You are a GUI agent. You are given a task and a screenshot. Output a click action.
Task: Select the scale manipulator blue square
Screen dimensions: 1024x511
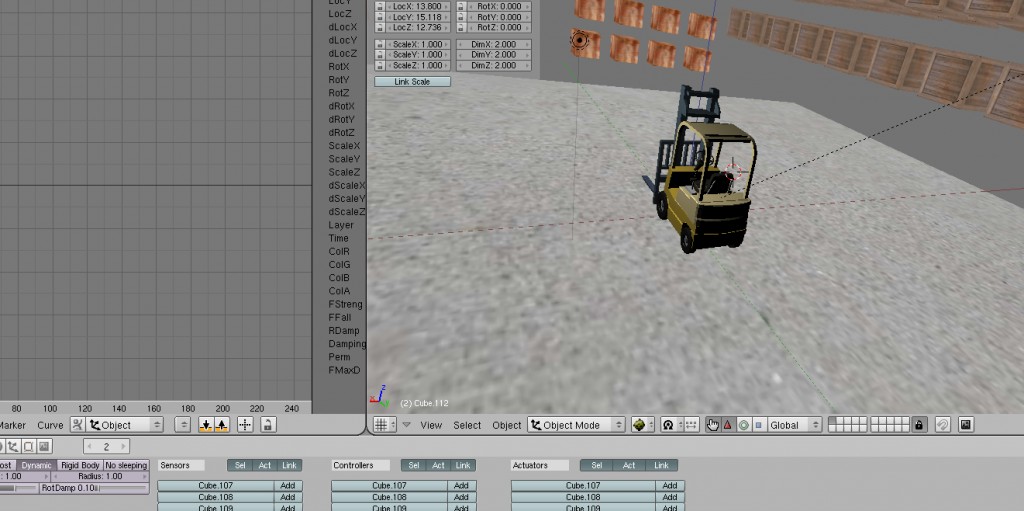(x=758, y=425)
